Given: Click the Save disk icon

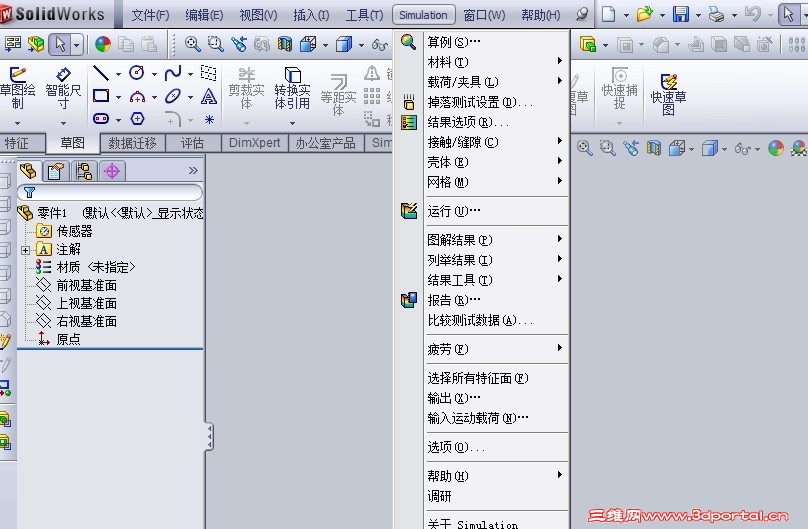Looking at the screenshot, I should [681, 14].
